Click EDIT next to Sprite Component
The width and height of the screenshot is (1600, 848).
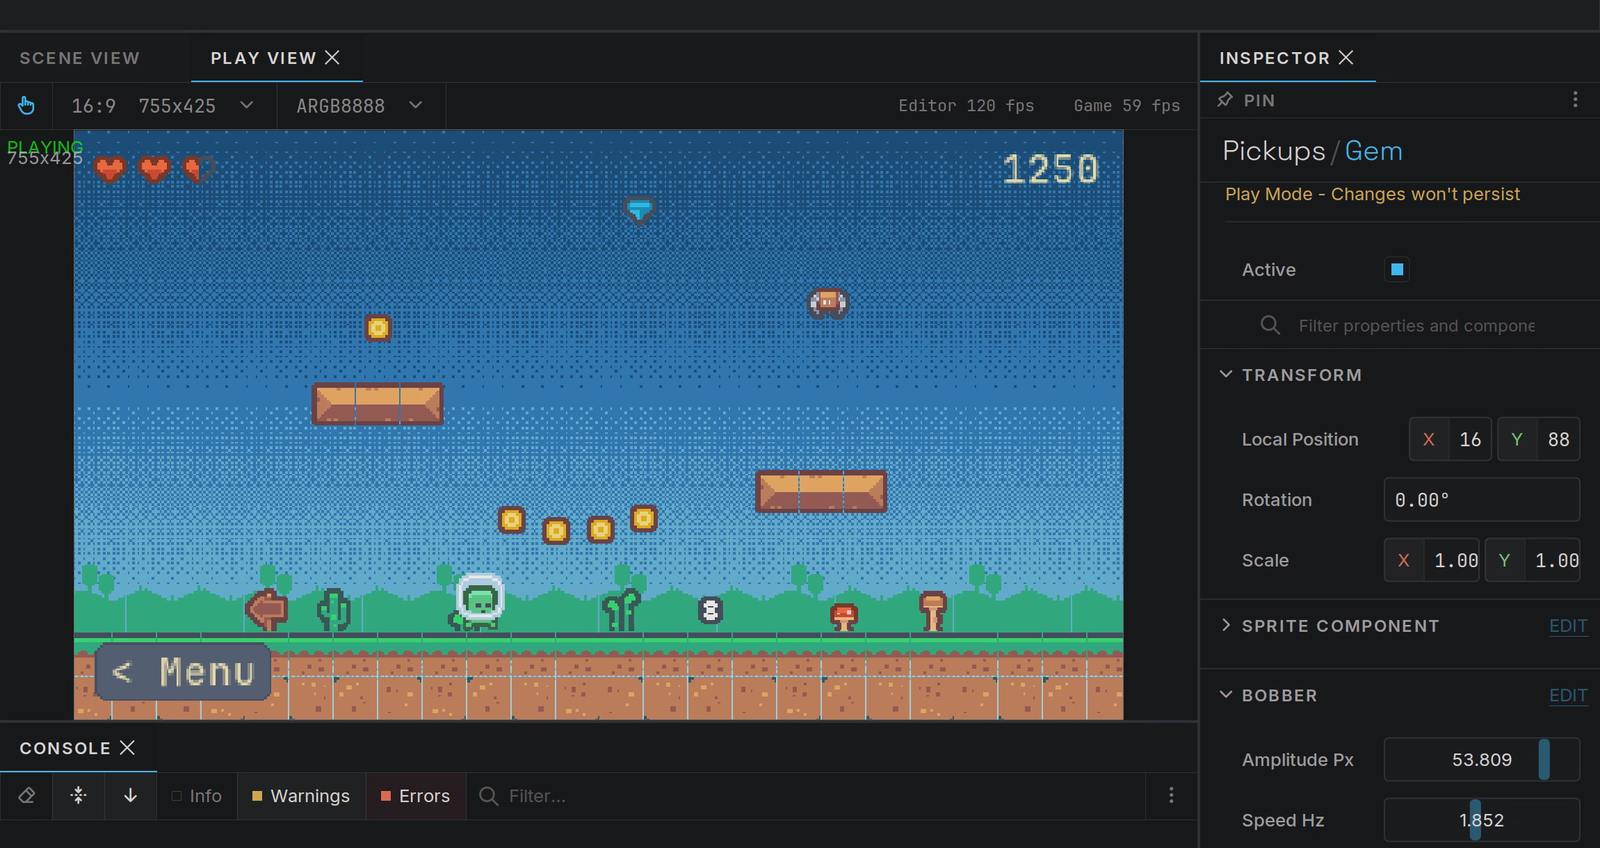(1568, 626)
